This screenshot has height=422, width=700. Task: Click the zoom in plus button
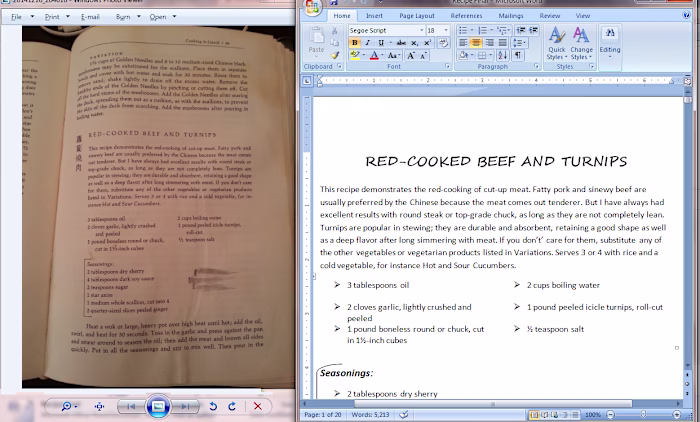pos(677,415)
